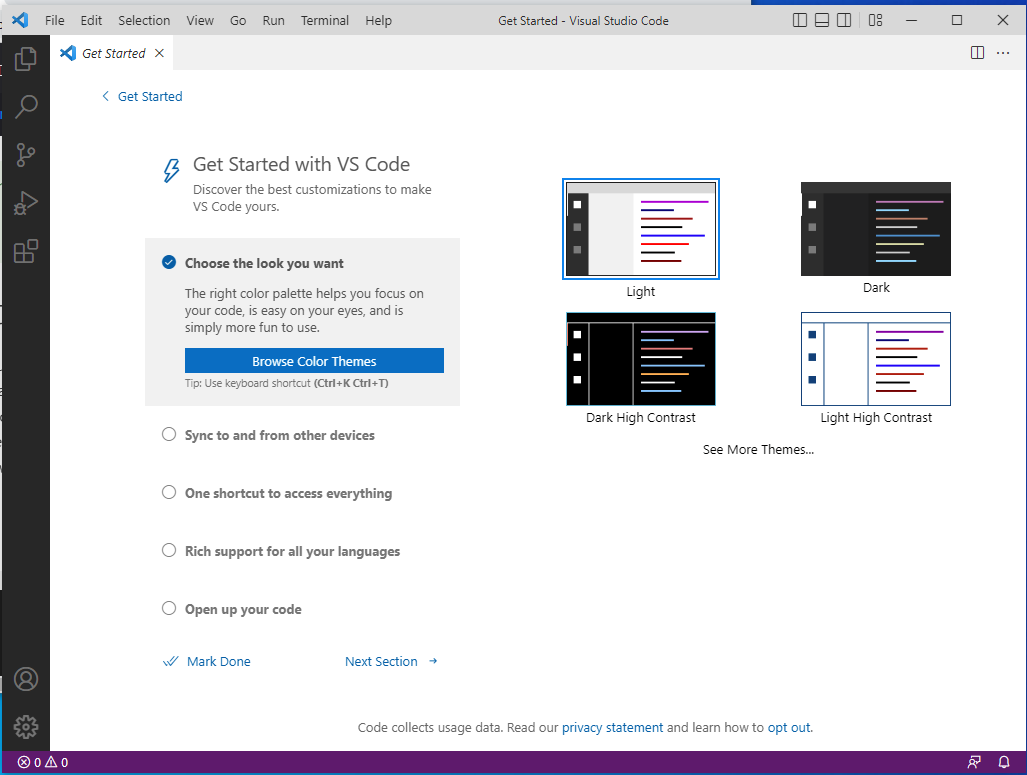The image size is (1027, 775).
Task: Open the Customize Layout control in title bar
Action: (876, 20)
